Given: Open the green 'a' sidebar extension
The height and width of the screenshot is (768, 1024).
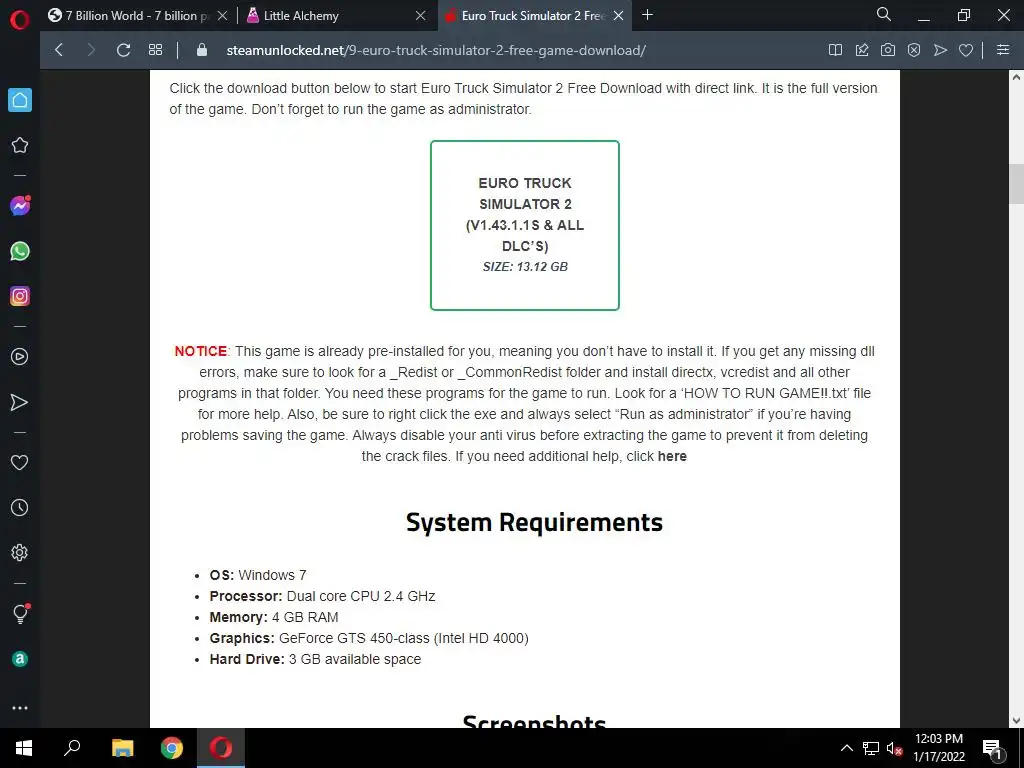Looking at the screenshot, I should [x=20, y=659].
